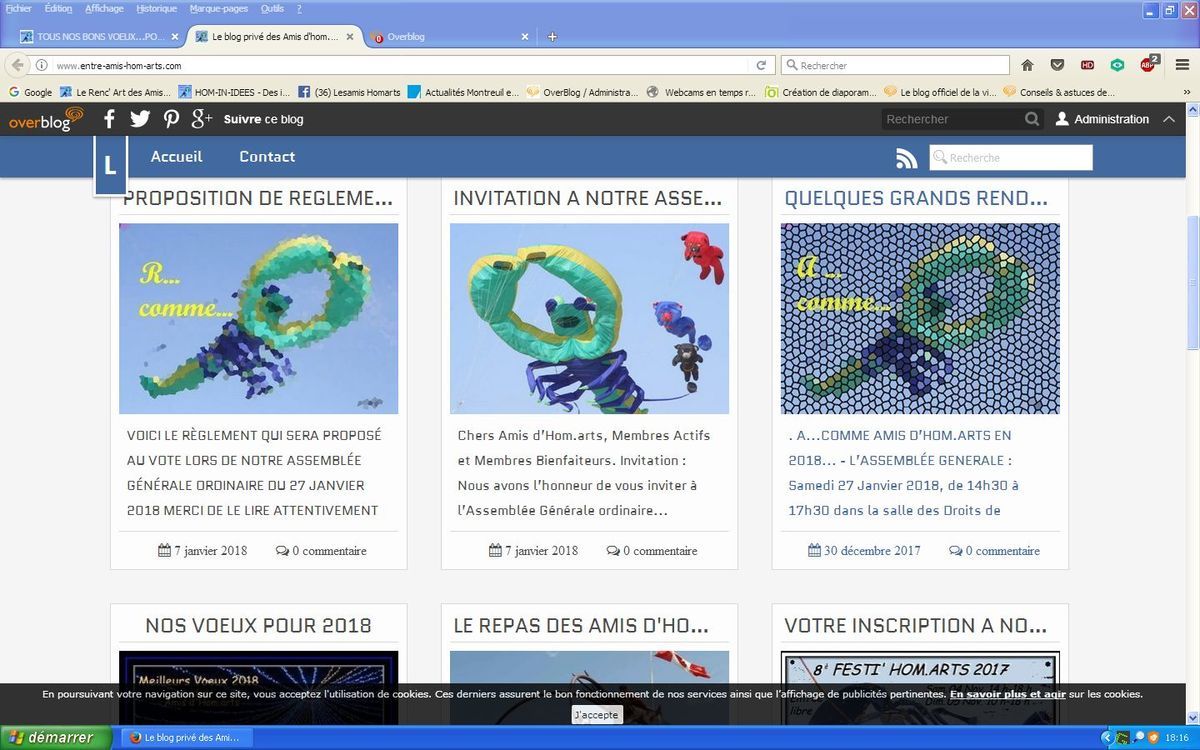Viewport: 1200px width, 750px height.
Task: Share blog on Twitter icon
Action: (140, 119)
